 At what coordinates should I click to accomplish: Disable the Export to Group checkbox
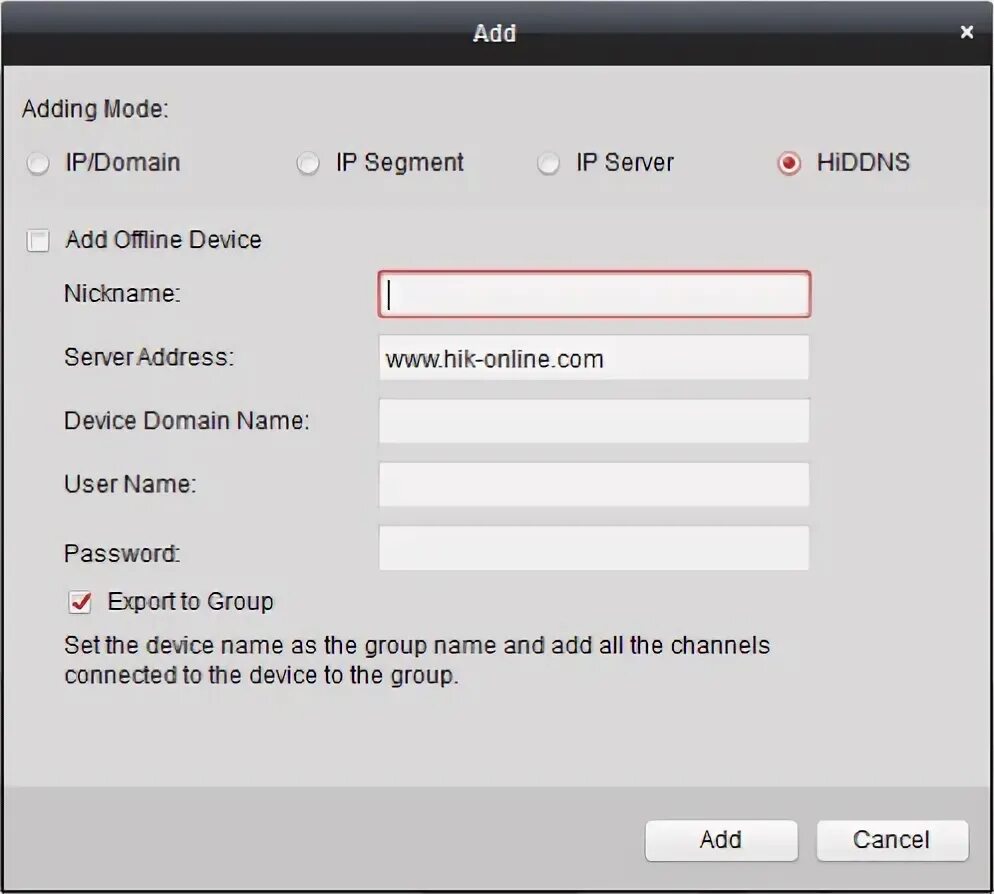tap(78, 601)
